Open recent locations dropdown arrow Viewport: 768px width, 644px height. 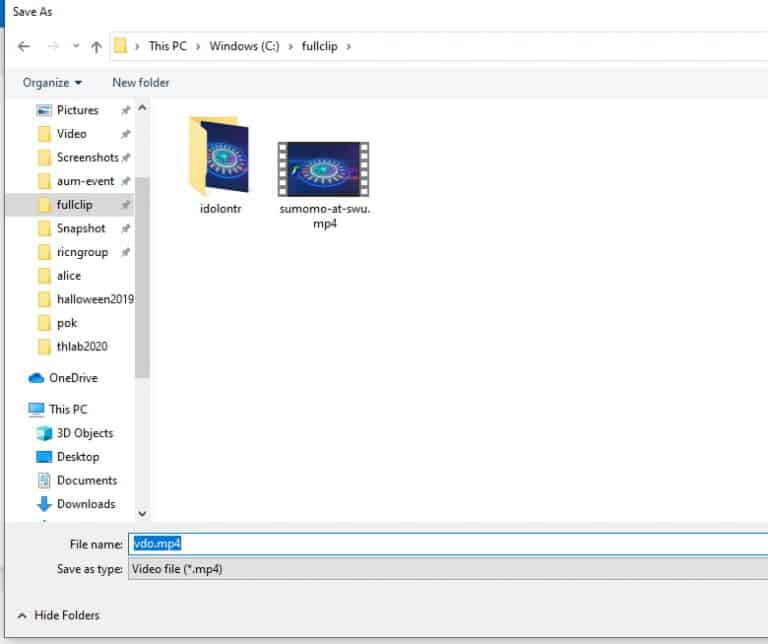click(76, 46)
